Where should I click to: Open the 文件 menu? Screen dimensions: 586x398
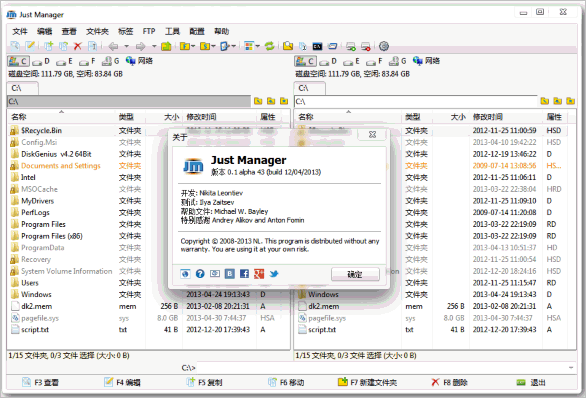click(x=20, y=31)
